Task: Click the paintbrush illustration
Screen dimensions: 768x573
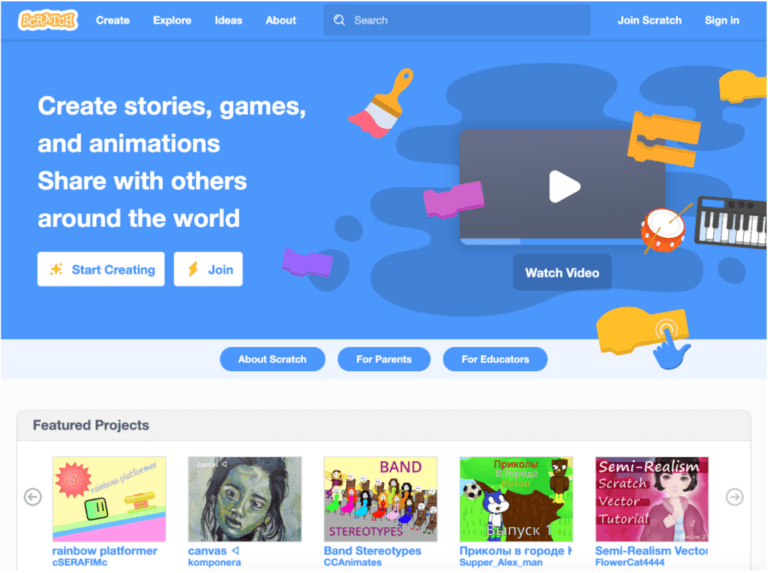Action: click(382, 103)
